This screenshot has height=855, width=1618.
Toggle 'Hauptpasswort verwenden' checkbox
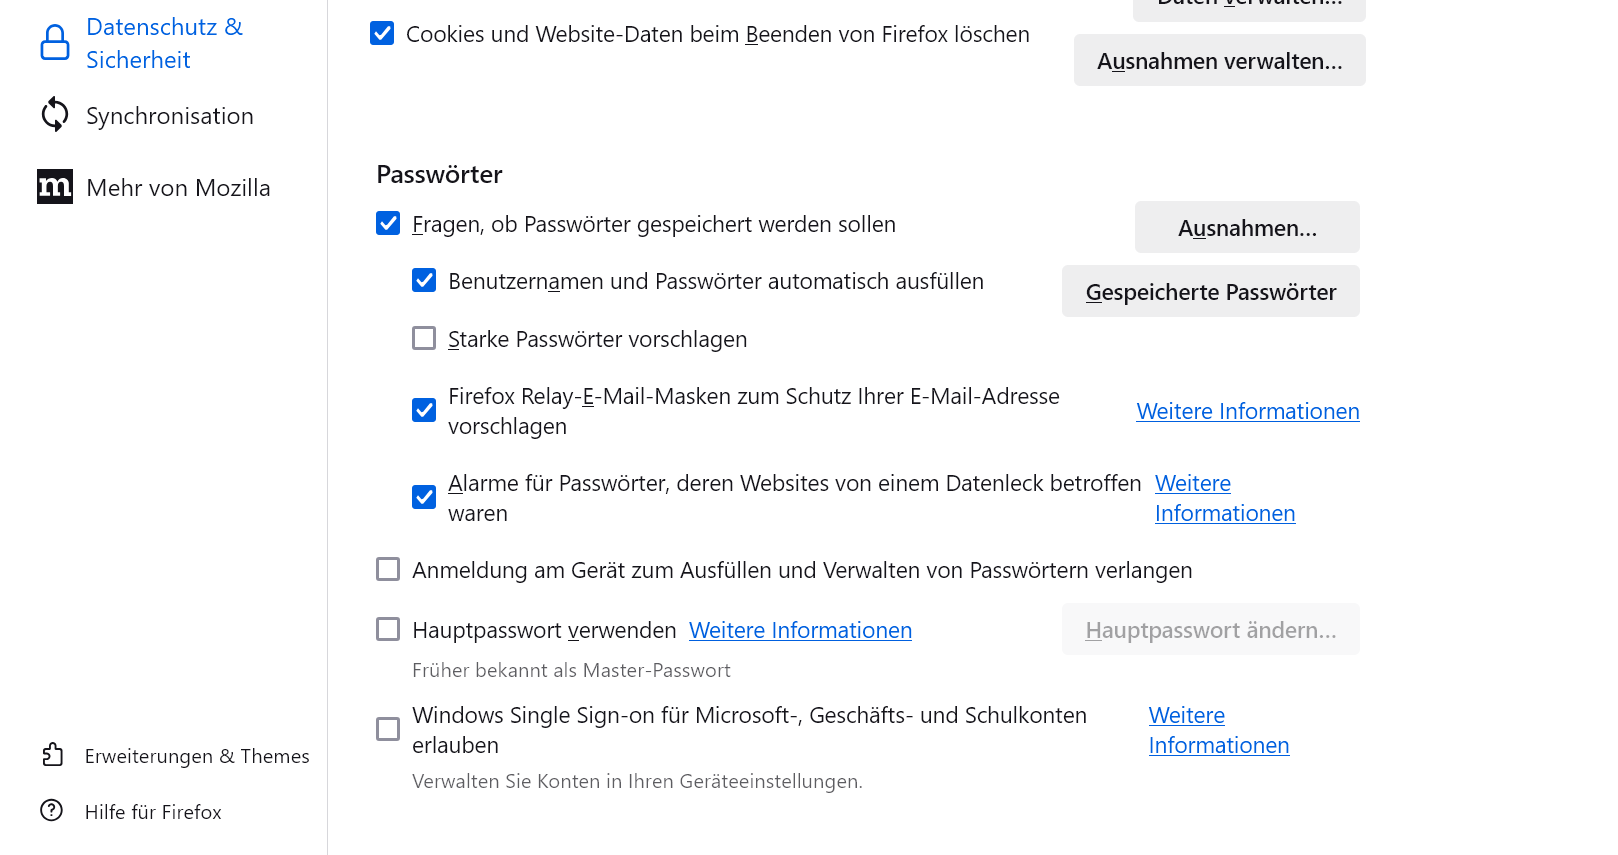click(x=388, y=629)
